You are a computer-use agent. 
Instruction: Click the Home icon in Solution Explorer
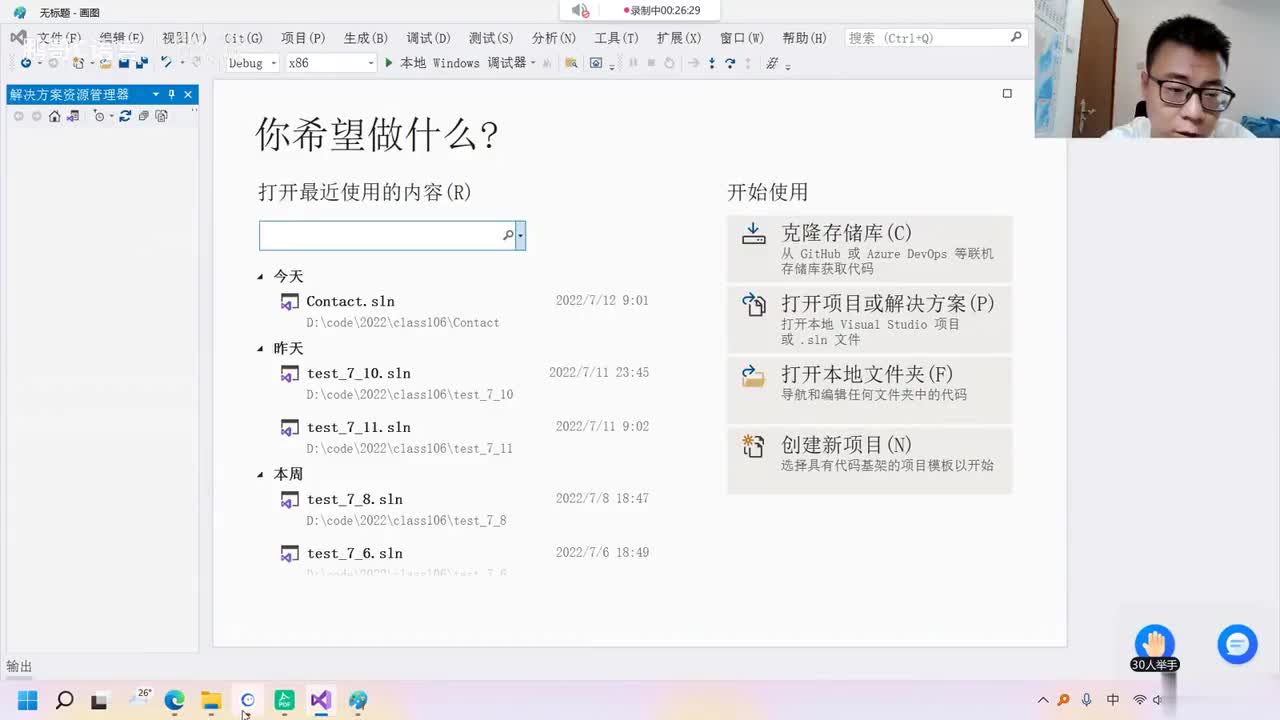pyautogui.click(x=55, y=116)
